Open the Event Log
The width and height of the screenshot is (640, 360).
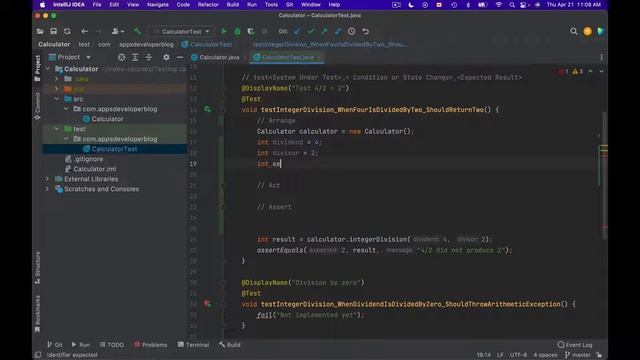(575, 345)
